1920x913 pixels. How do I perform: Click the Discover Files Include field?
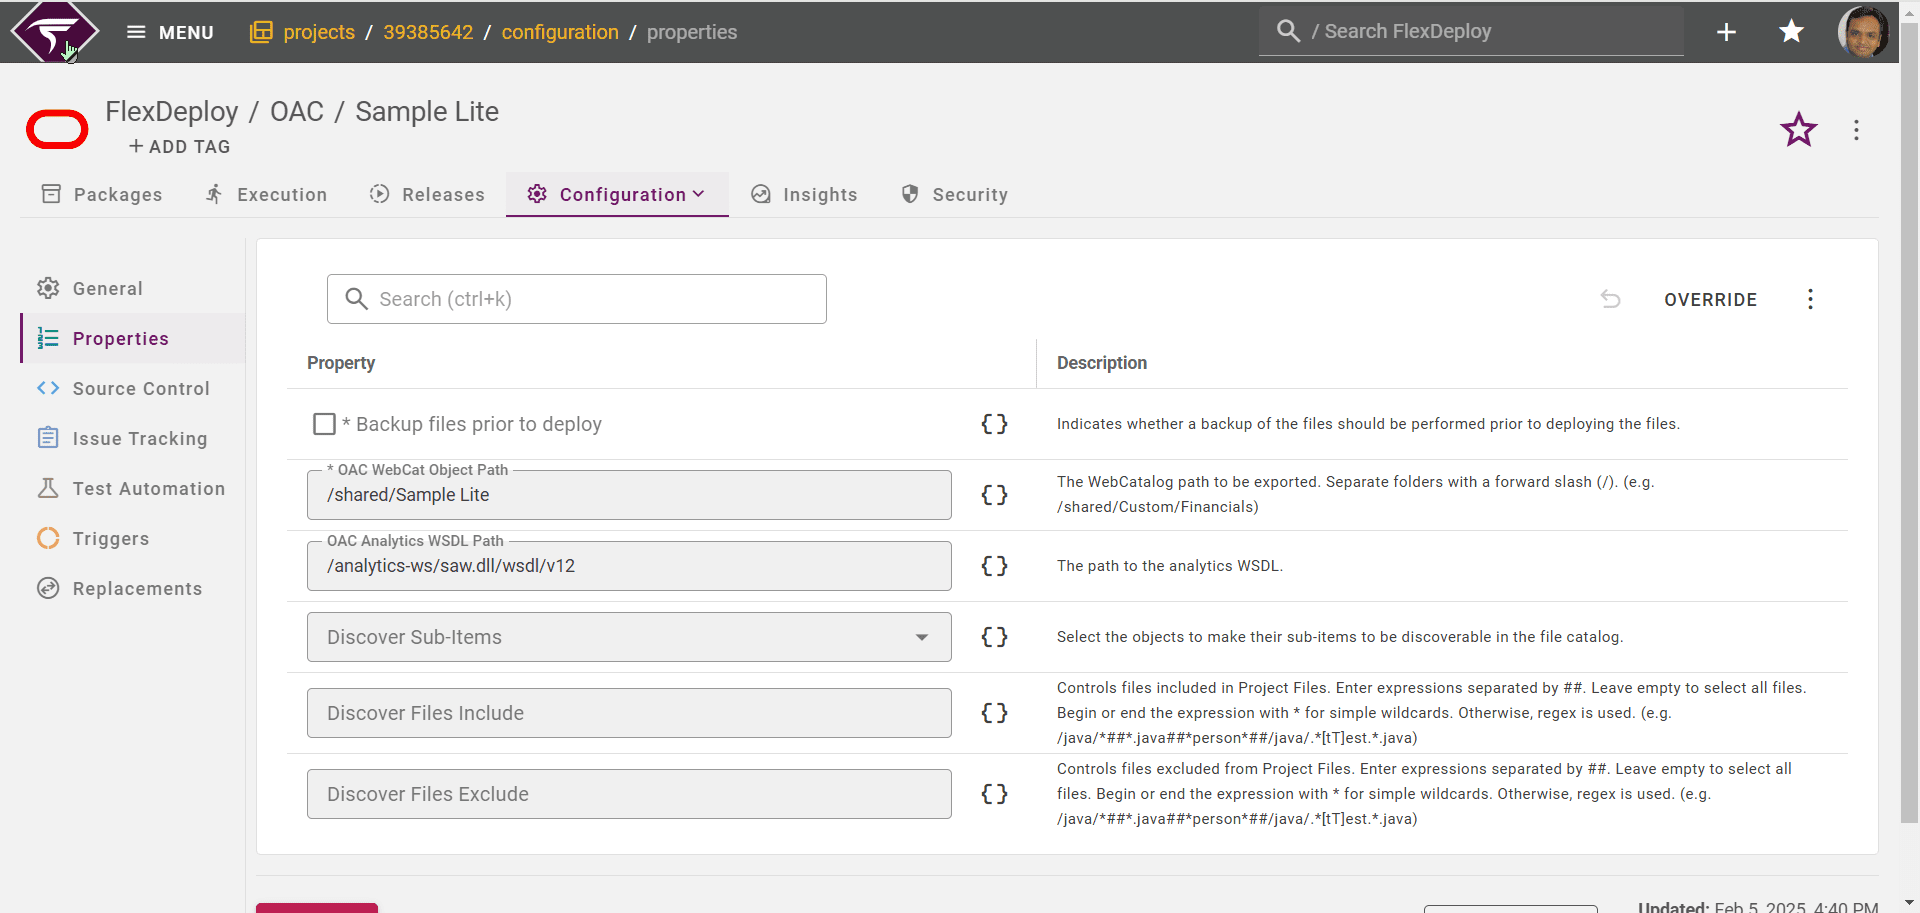(629, 713)
